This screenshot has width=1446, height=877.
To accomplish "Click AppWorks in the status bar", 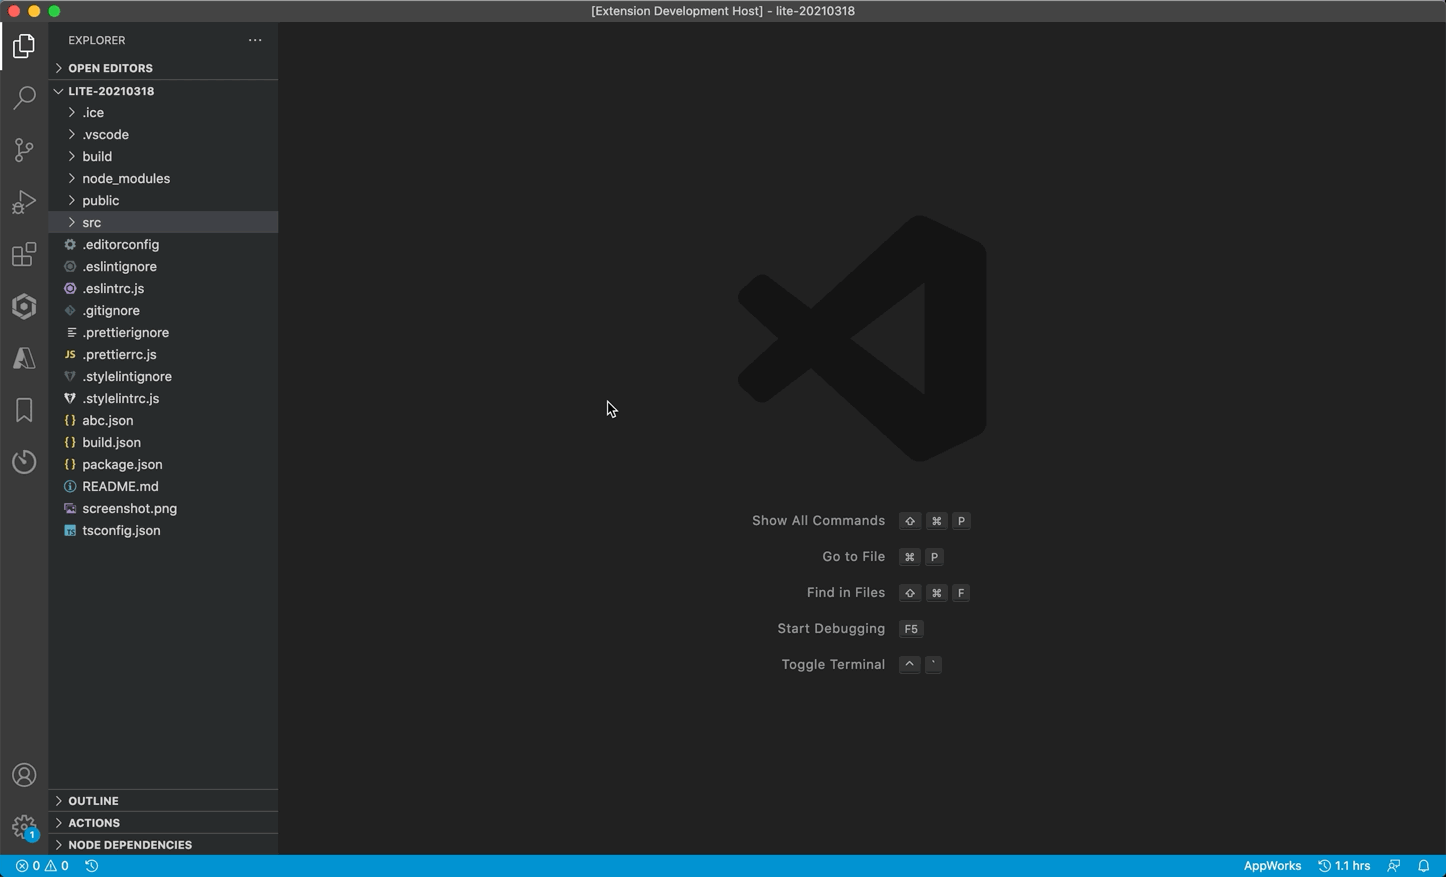I will (x=1272, y=866).
